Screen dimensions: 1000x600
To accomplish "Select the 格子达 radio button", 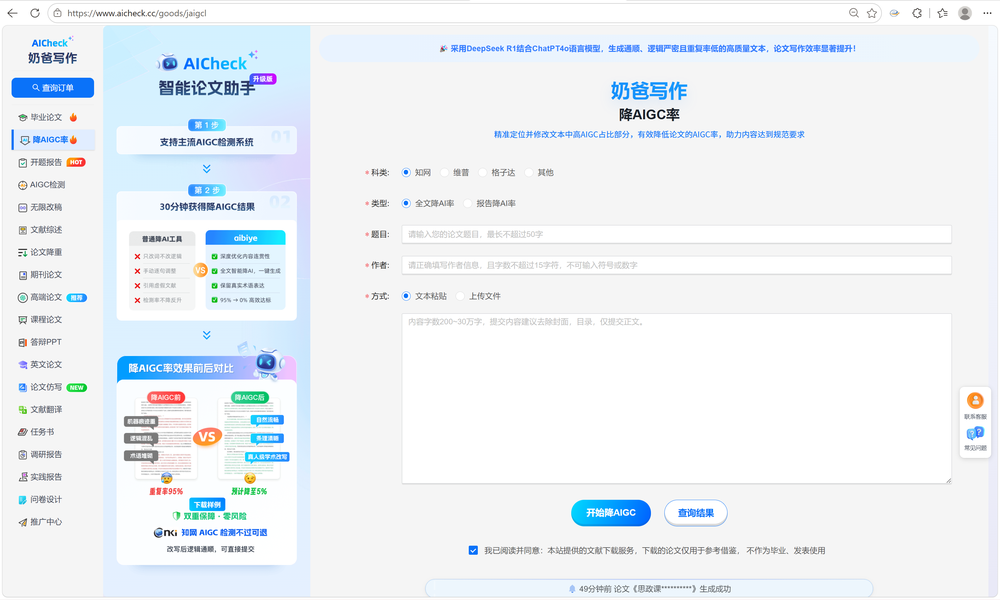I will click(x=483, y=173).
